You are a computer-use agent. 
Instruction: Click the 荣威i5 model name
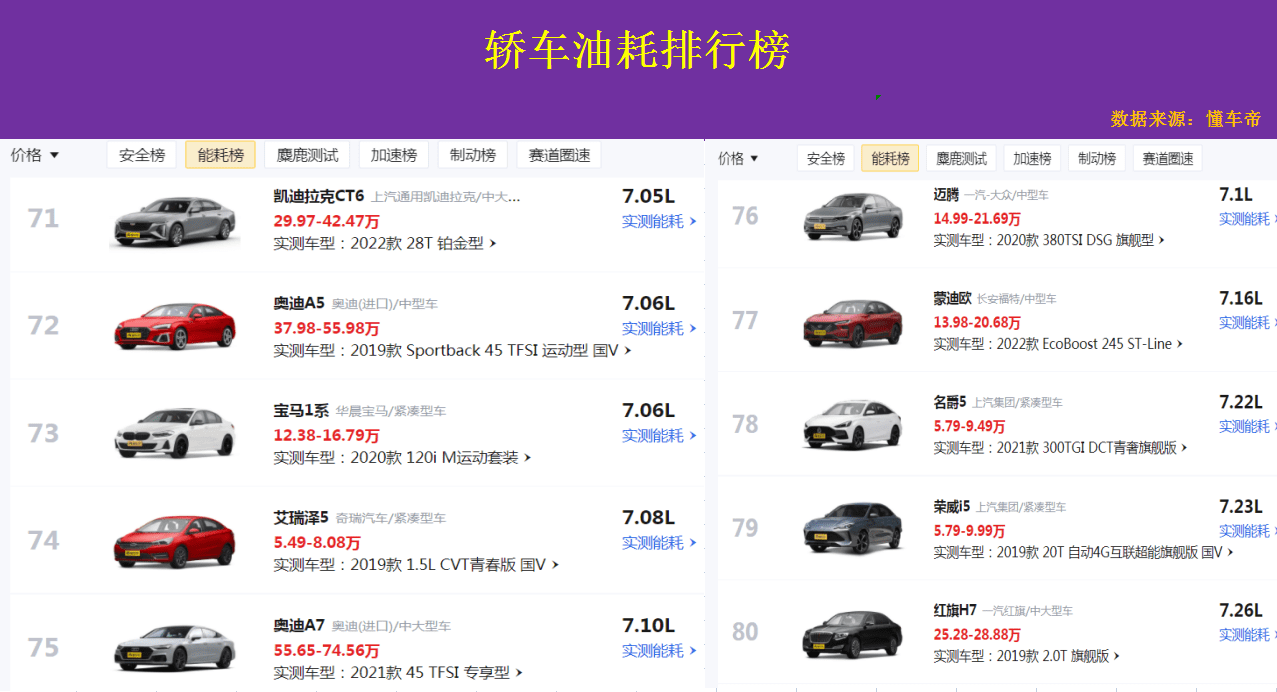coord(951,507)
